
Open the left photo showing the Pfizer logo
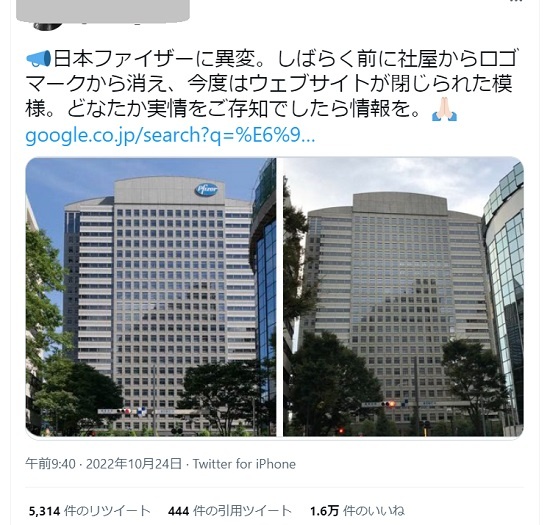[151, 297]
